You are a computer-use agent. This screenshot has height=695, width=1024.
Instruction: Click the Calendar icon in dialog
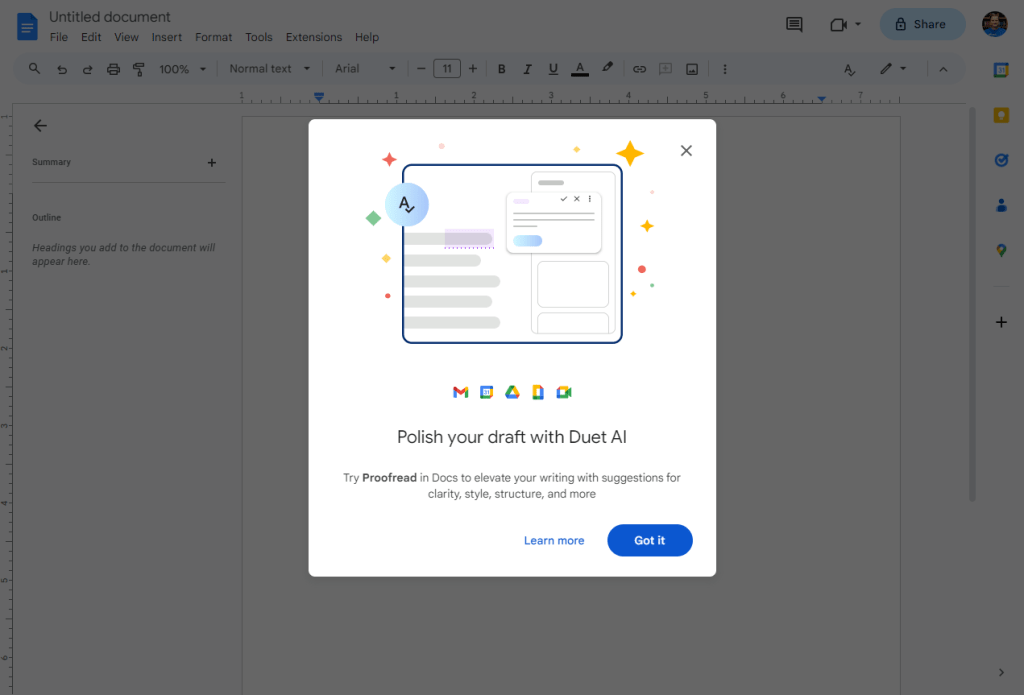point(487,392)
